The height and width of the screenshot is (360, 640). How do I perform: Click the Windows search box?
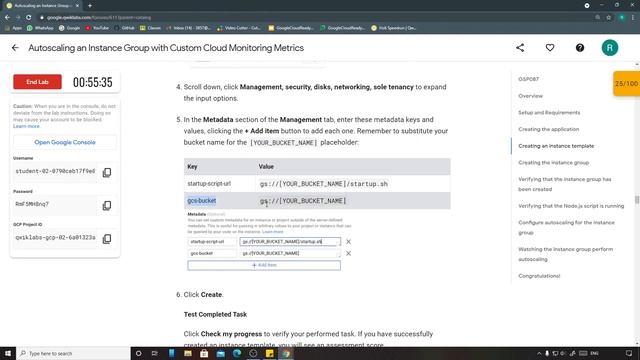73,353
